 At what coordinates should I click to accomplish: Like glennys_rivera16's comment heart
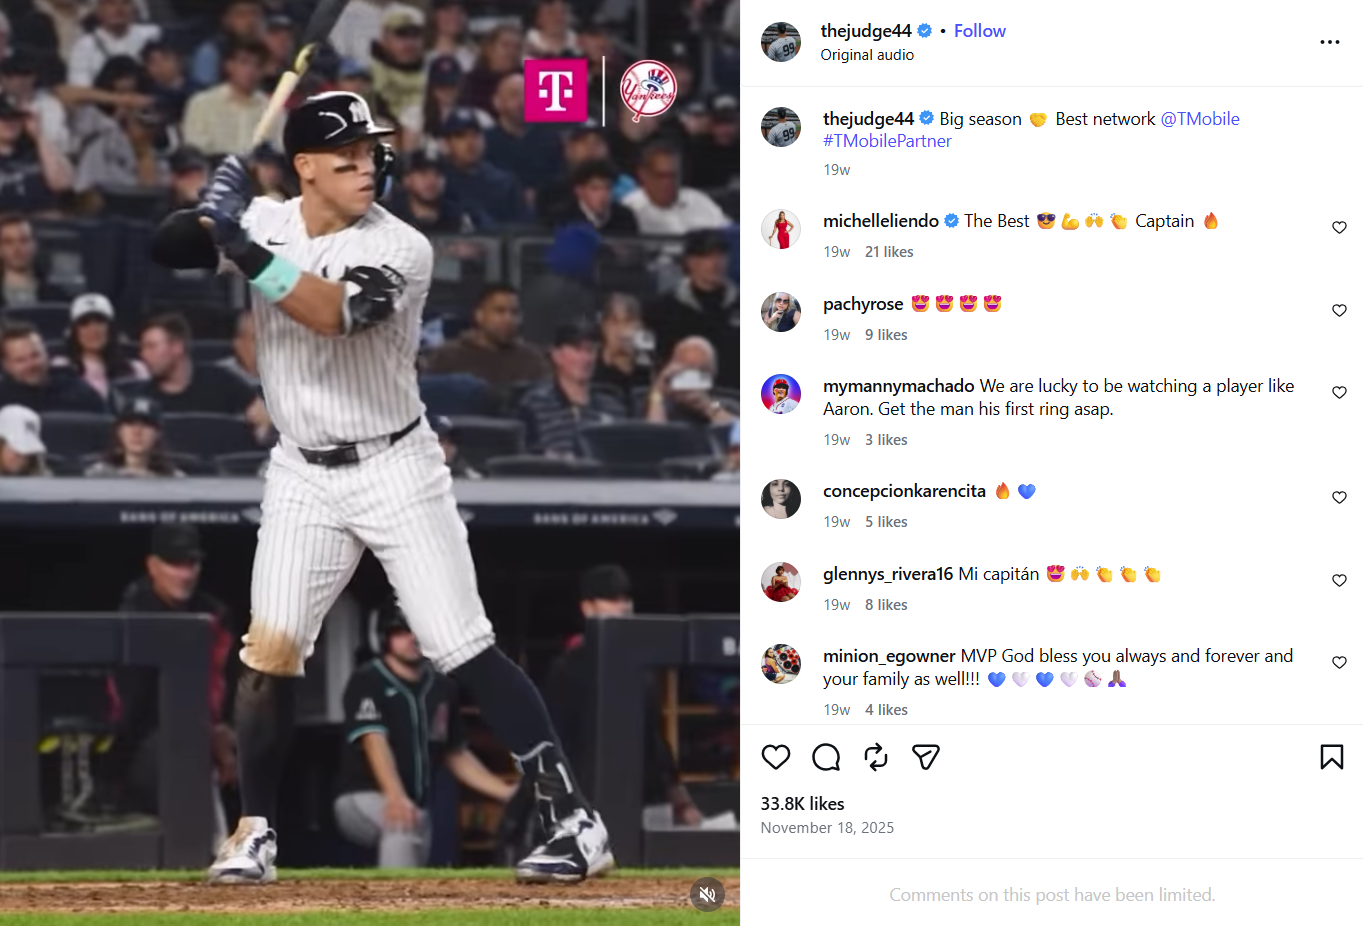pyautogui.click(x=1339, y=581)
